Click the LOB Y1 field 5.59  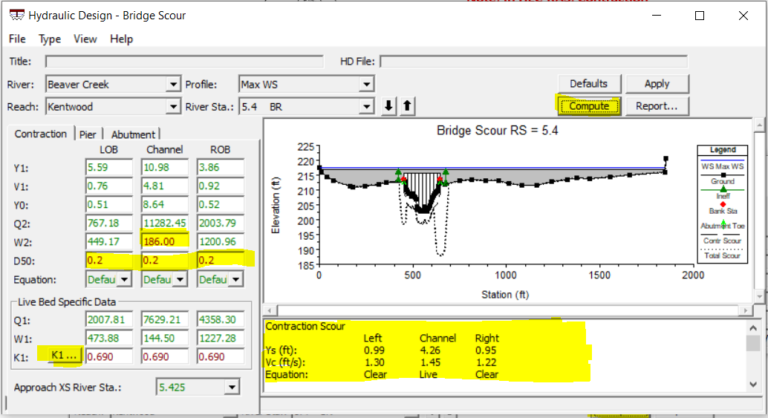109,168
